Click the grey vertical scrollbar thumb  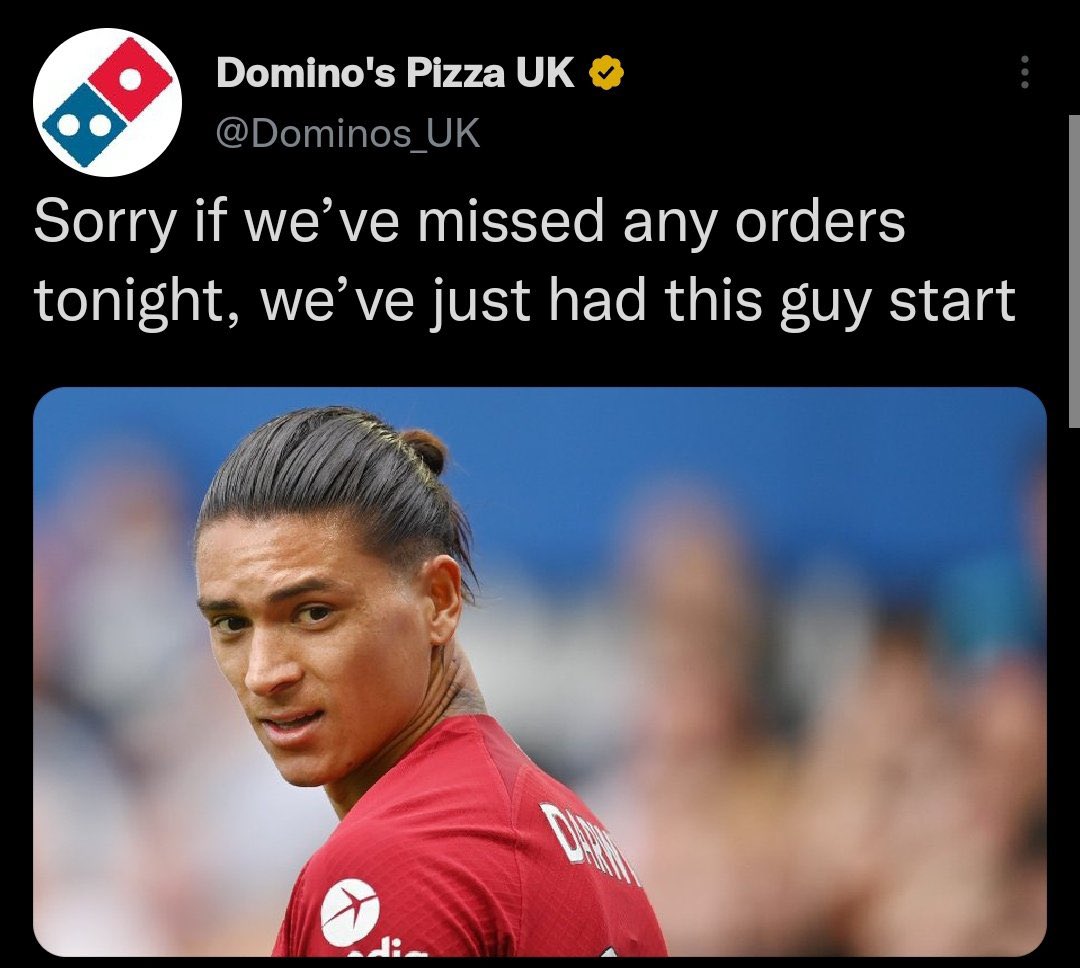click(1074, 271)
